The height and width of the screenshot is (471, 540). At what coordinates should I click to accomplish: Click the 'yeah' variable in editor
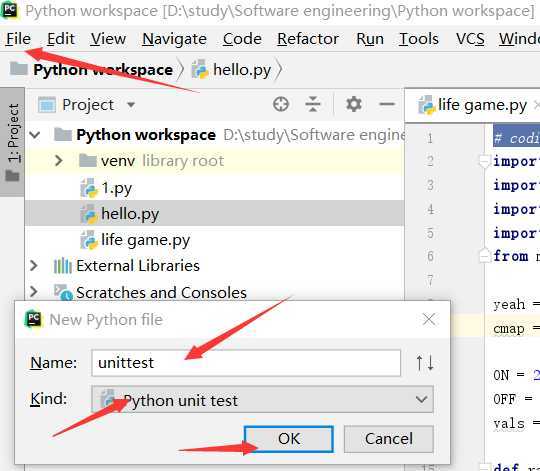(509, 305)
